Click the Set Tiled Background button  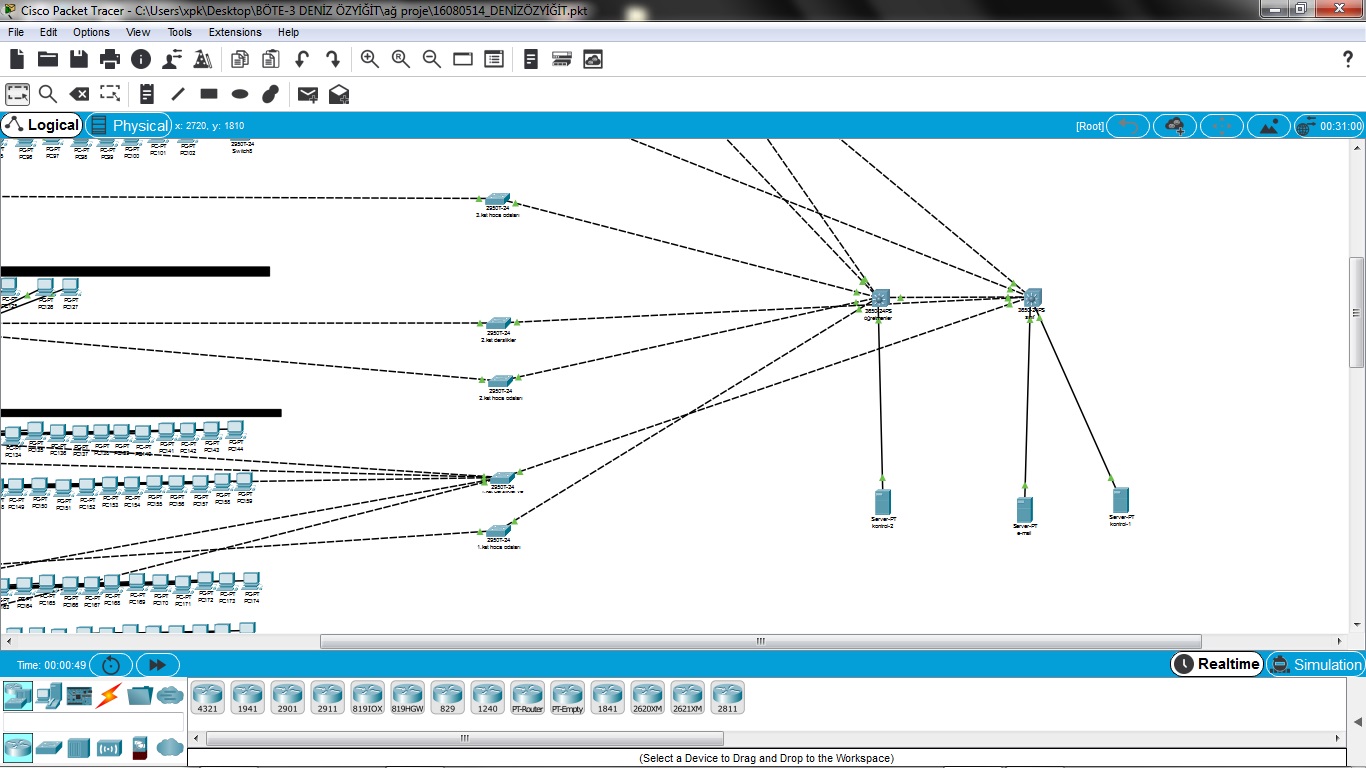coord(1269,126)
